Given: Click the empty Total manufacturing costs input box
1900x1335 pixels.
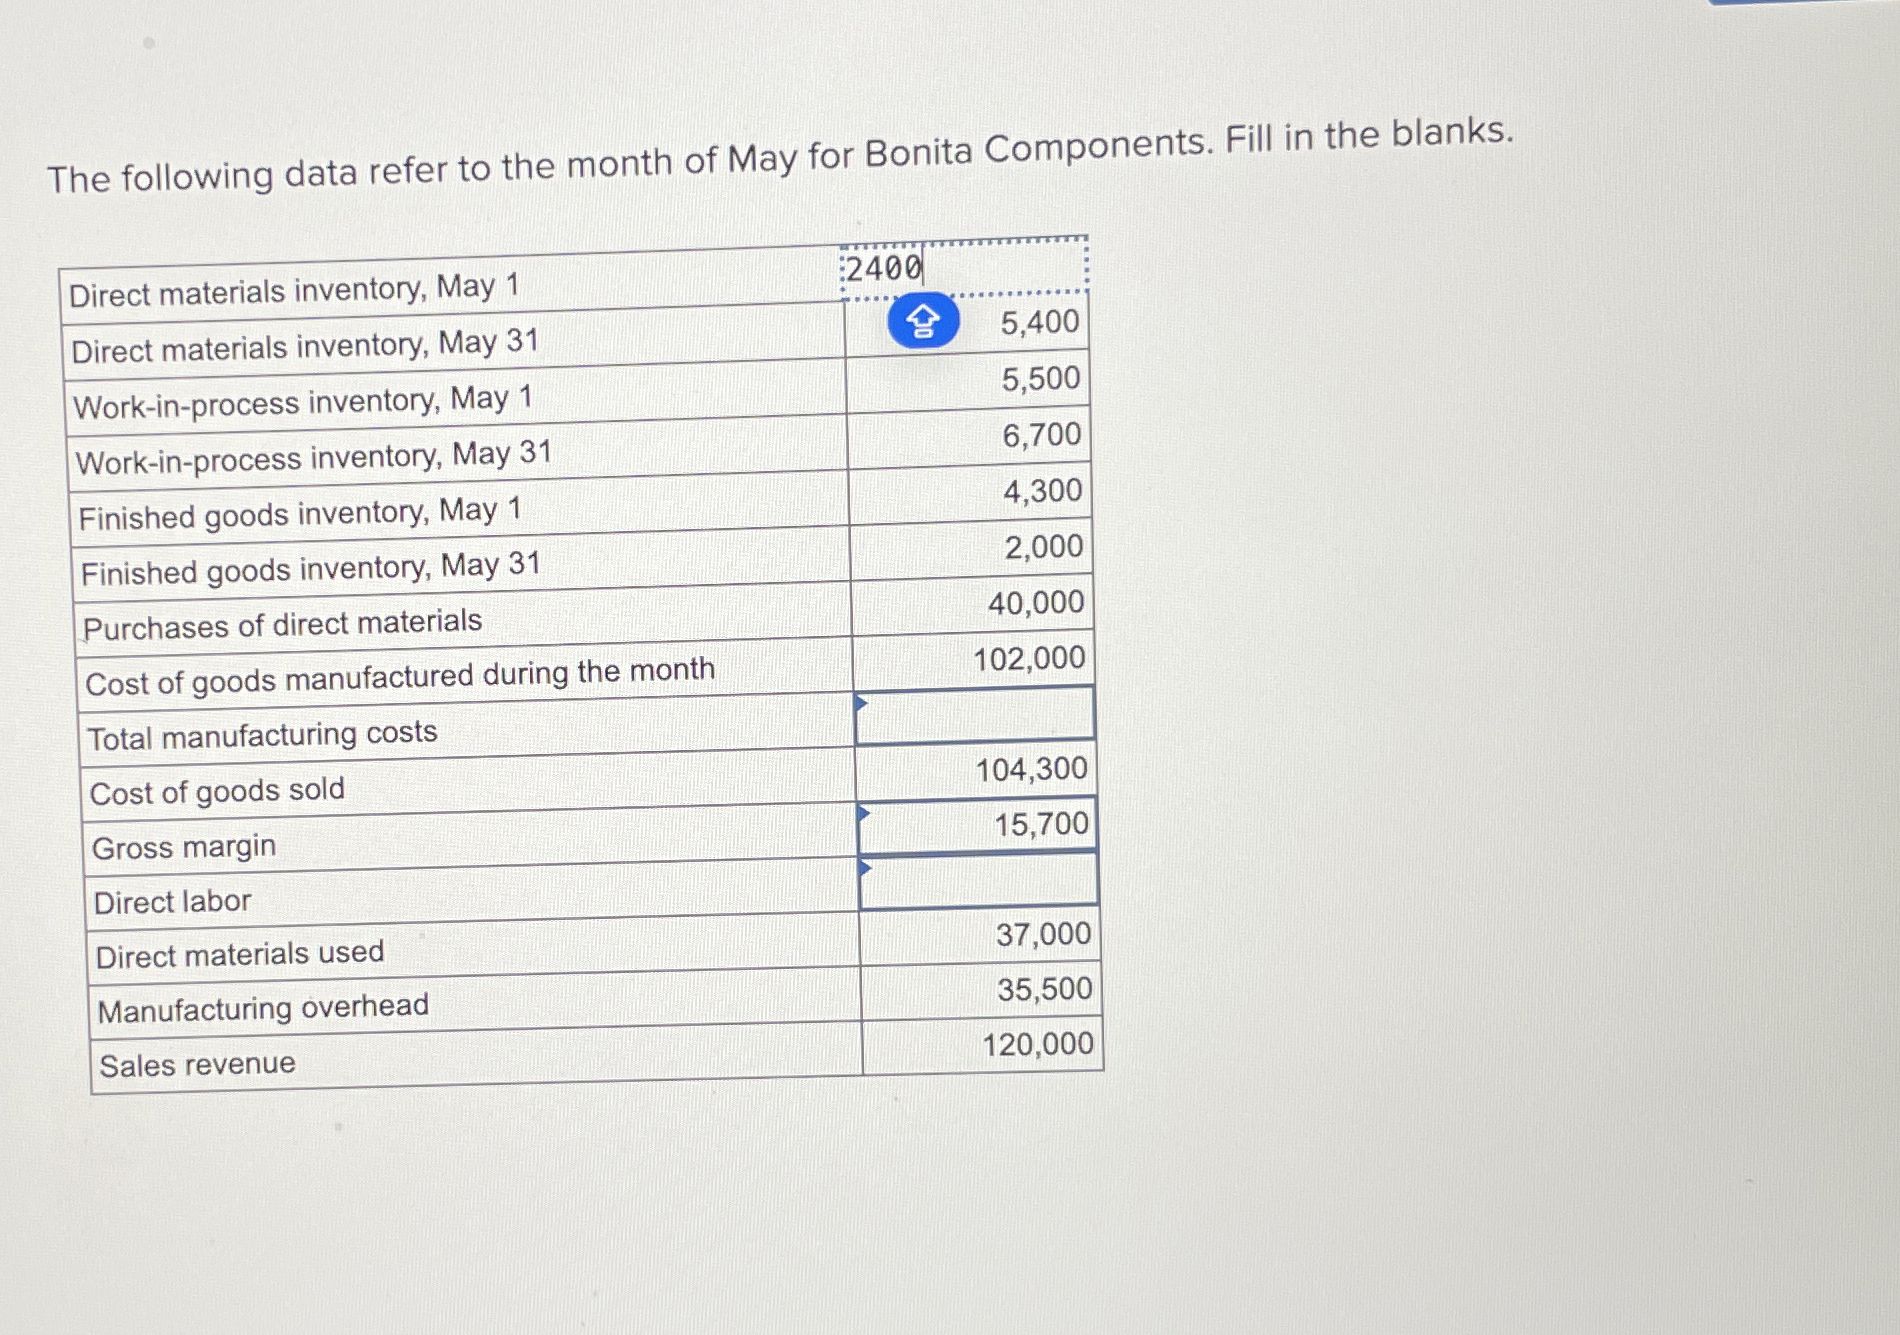Looking at the screenshot, I should coord(975,715).
